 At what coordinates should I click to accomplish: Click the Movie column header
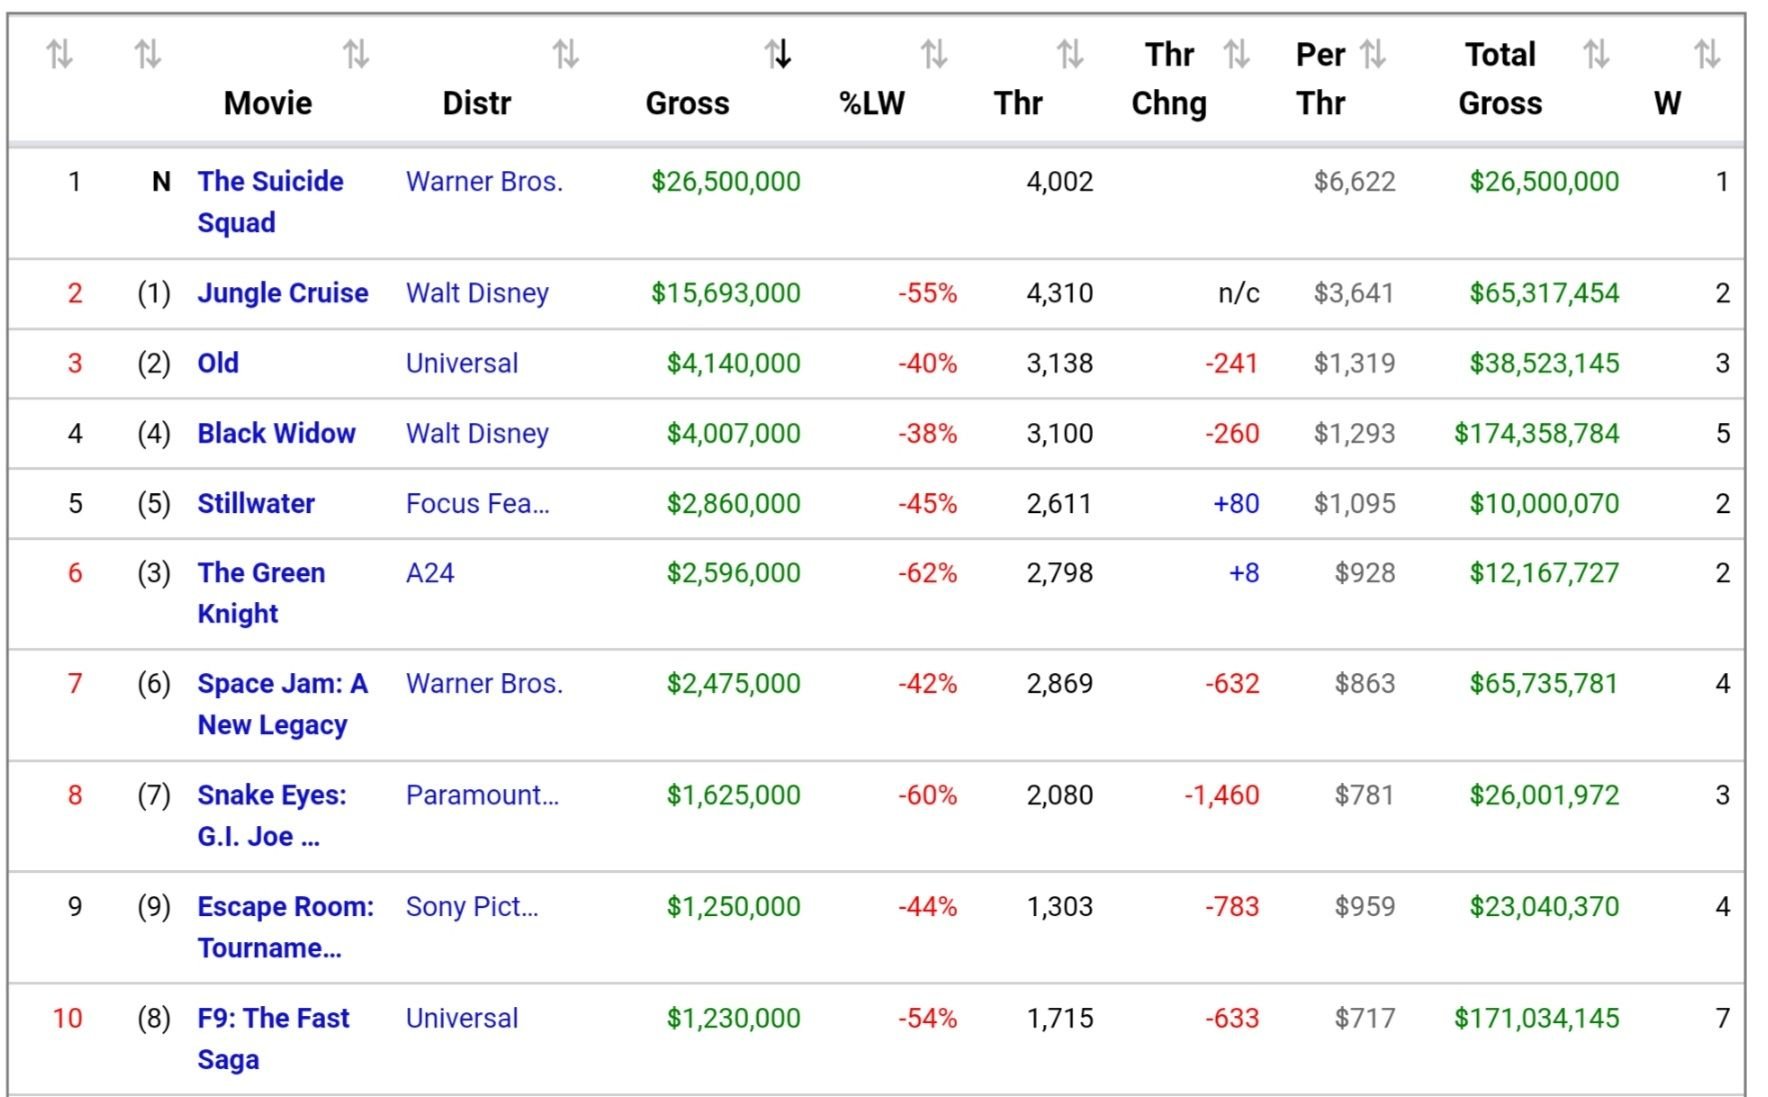pyautogui.click(x=268, y=103)
